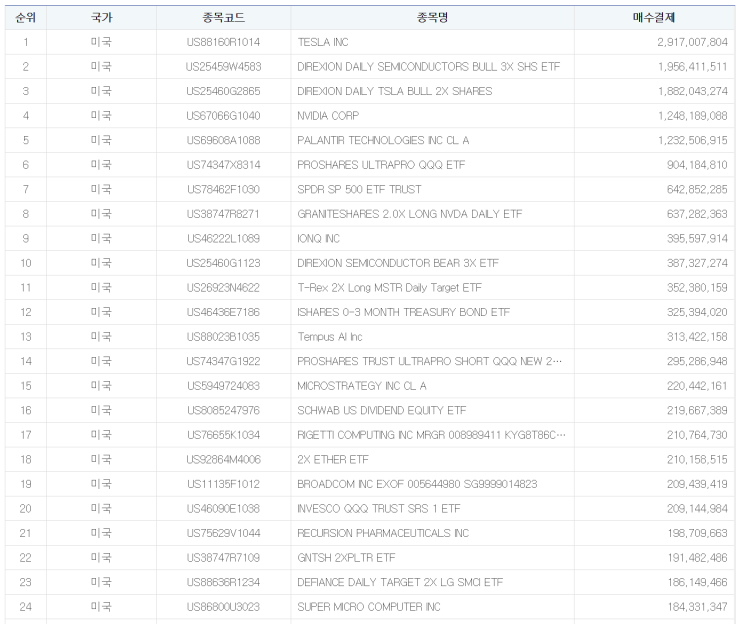This screenshot has height=624, width=743.
Task: Select 2X ETHER ETF name
Action: (333, 460)
